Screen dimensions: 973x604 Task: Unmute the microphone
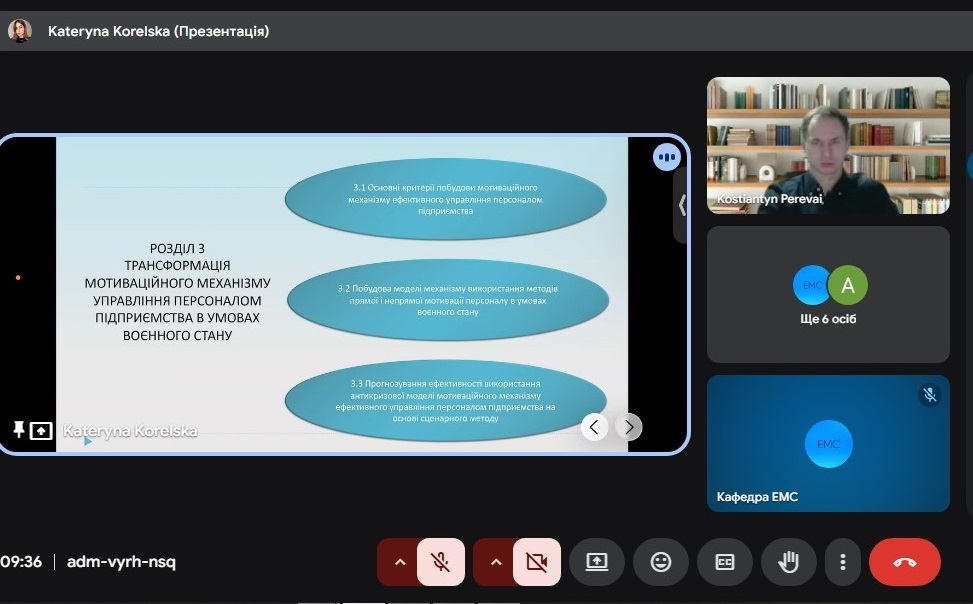pos(441,562)
